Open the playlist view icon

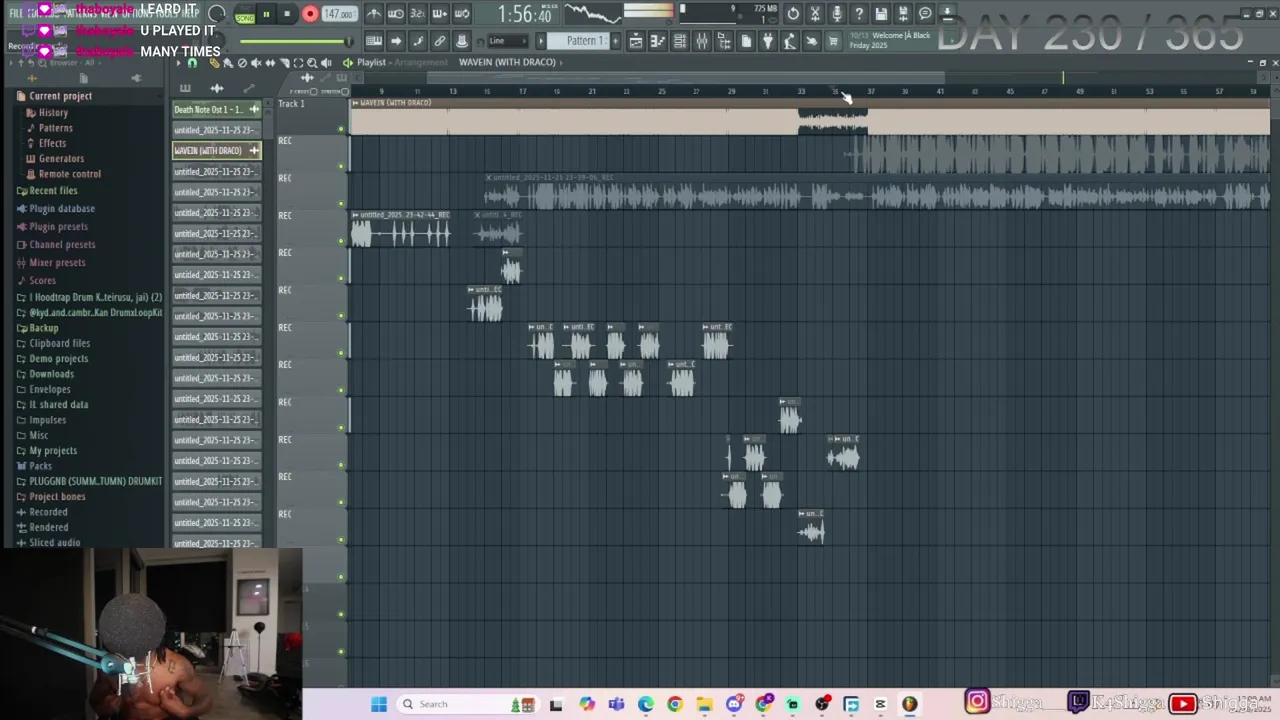point(636,41)
